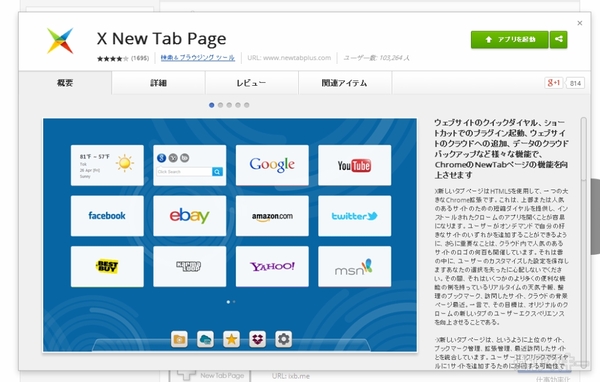
Task: Click the user count 103,264 text
Action: coord(376,58)
